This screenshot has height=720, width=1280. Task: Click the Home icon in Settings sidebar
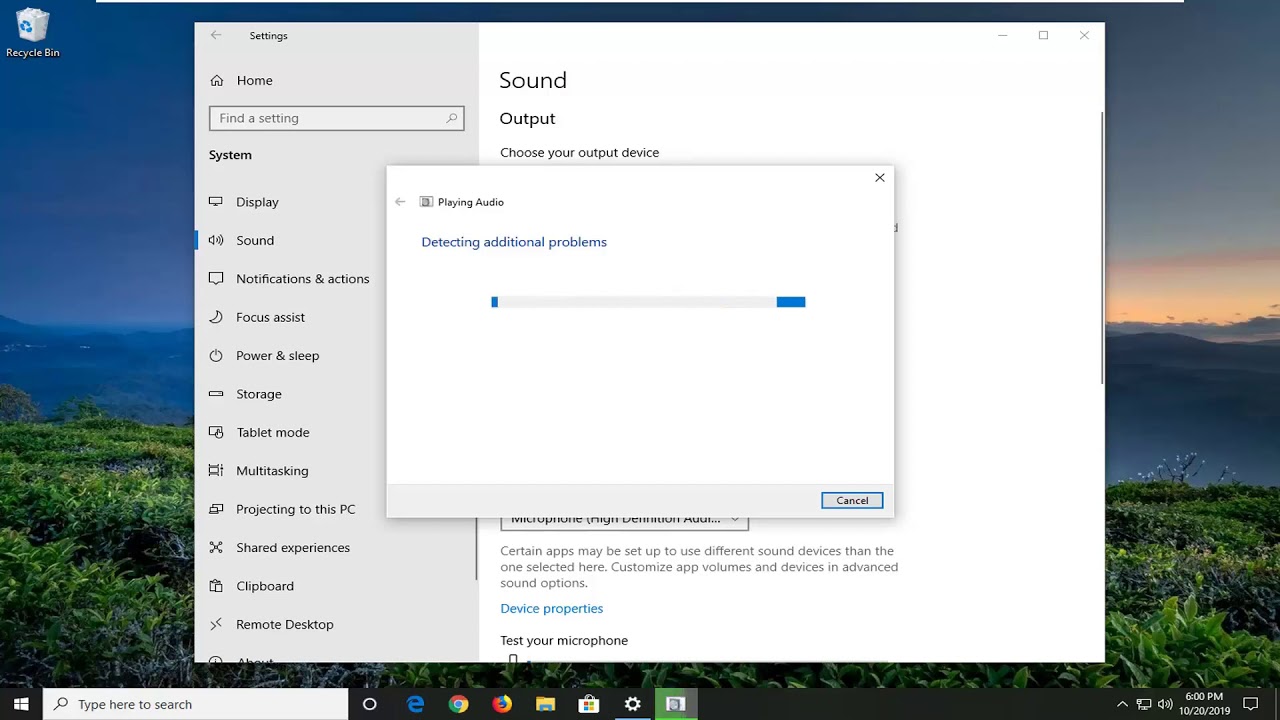pyautogui.click(x=216, y=80)
